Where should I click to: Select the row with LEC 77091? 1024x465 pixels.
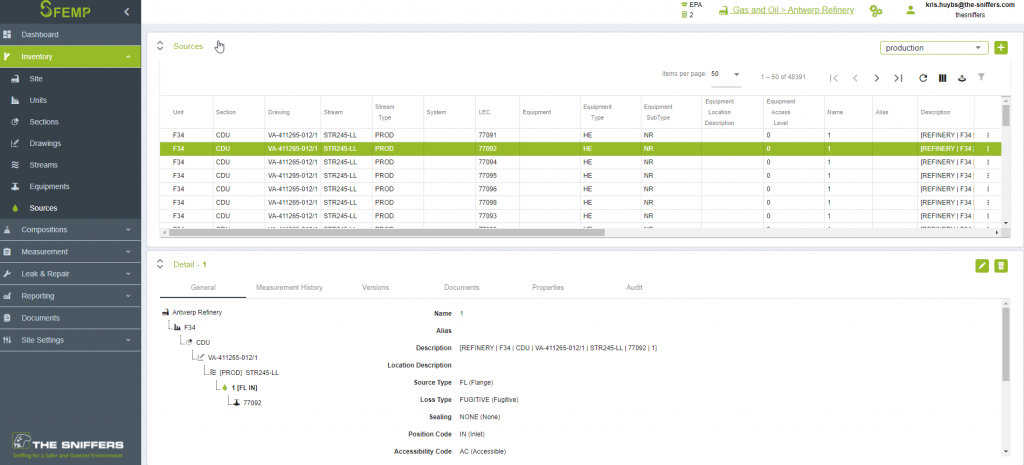point(580,135)
